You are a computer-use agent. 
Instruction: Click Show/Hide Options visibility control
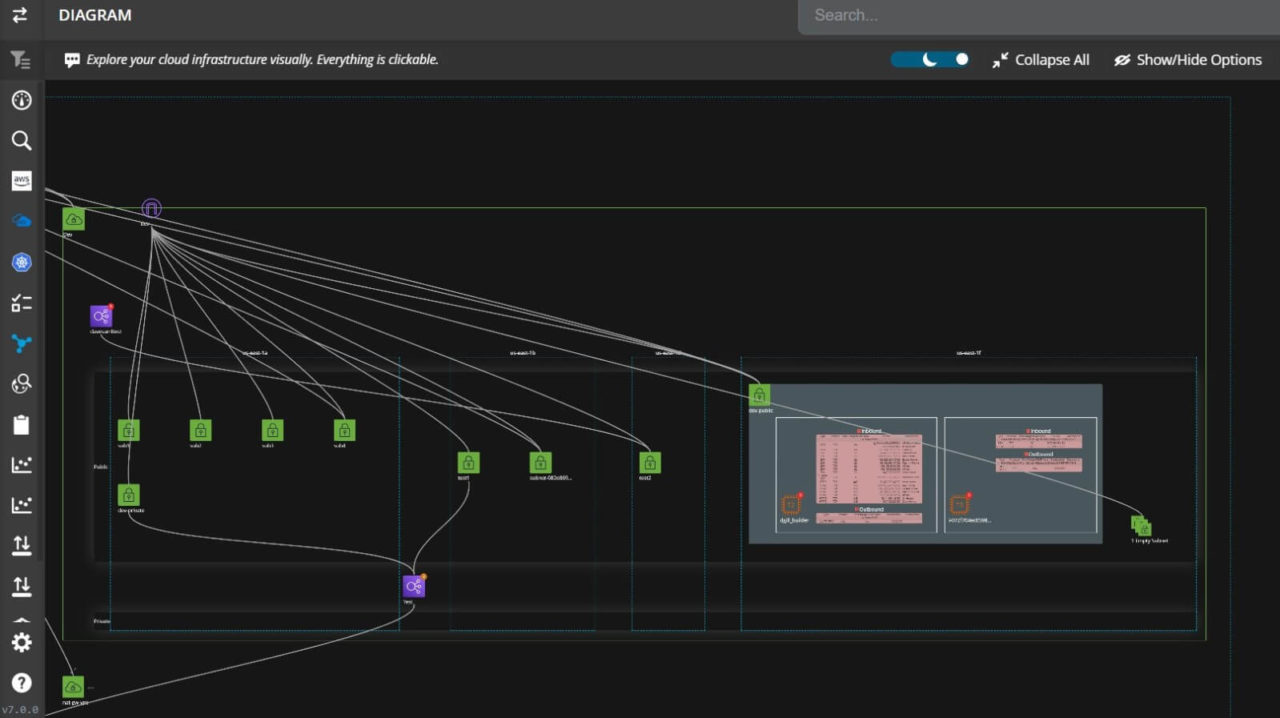pos(1189,59)
